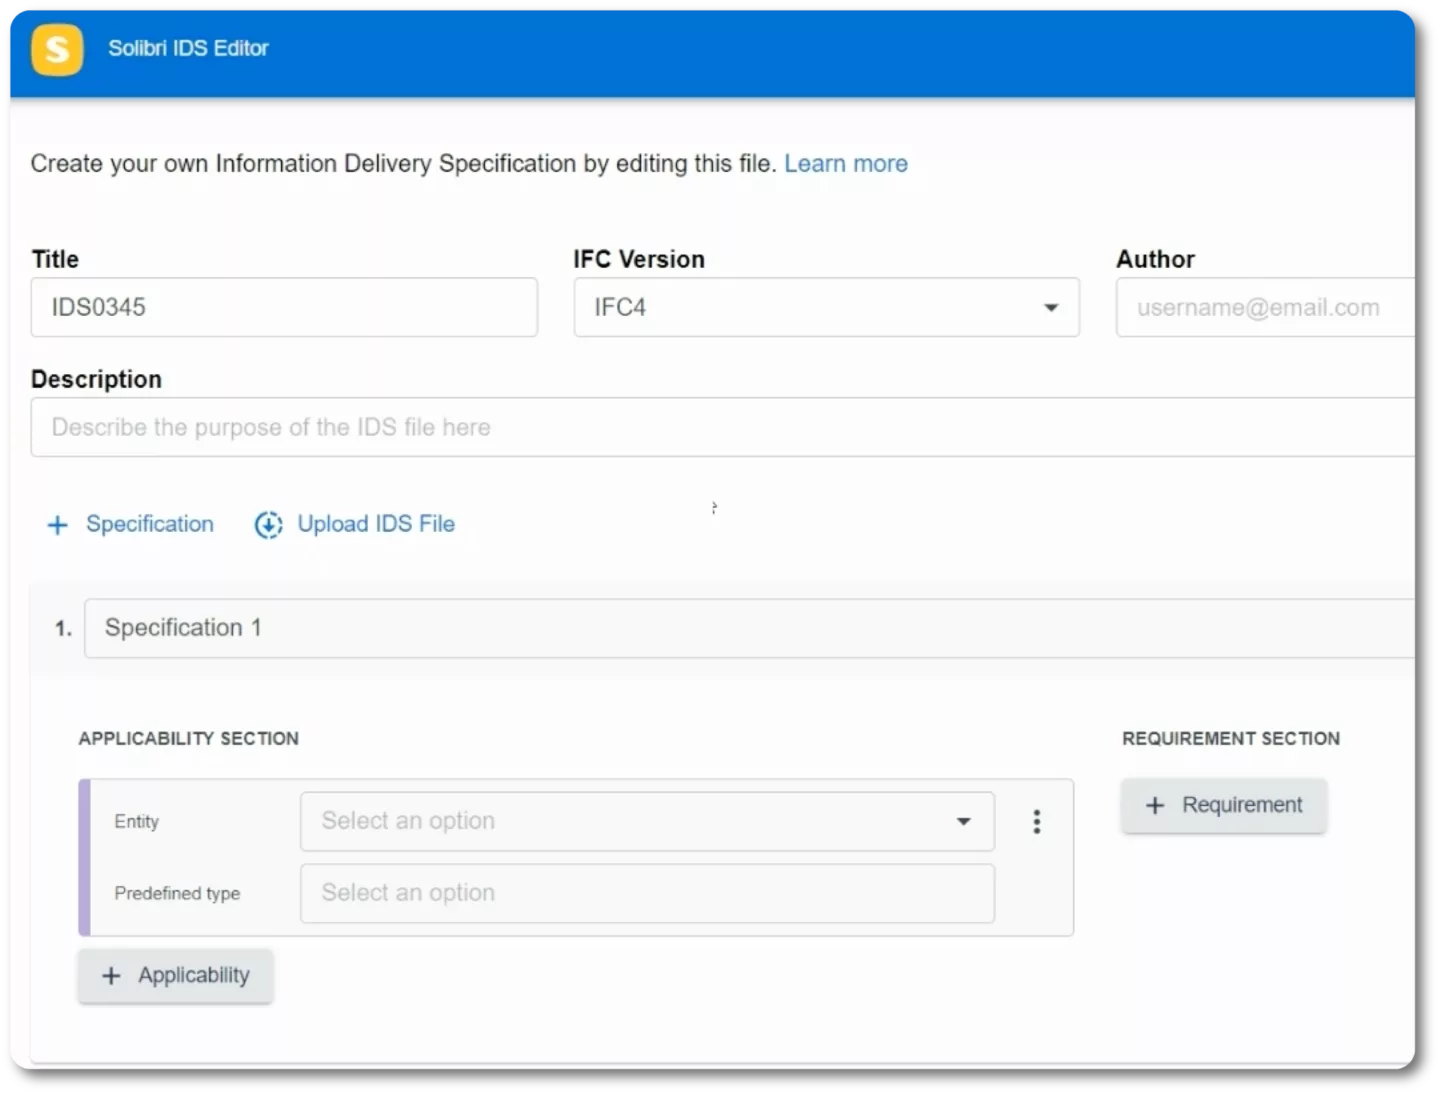Viewport: 1440px width, 1094px height.
Task: Add a new Specification
Action: pyautogui.click(x=130, y=524)
